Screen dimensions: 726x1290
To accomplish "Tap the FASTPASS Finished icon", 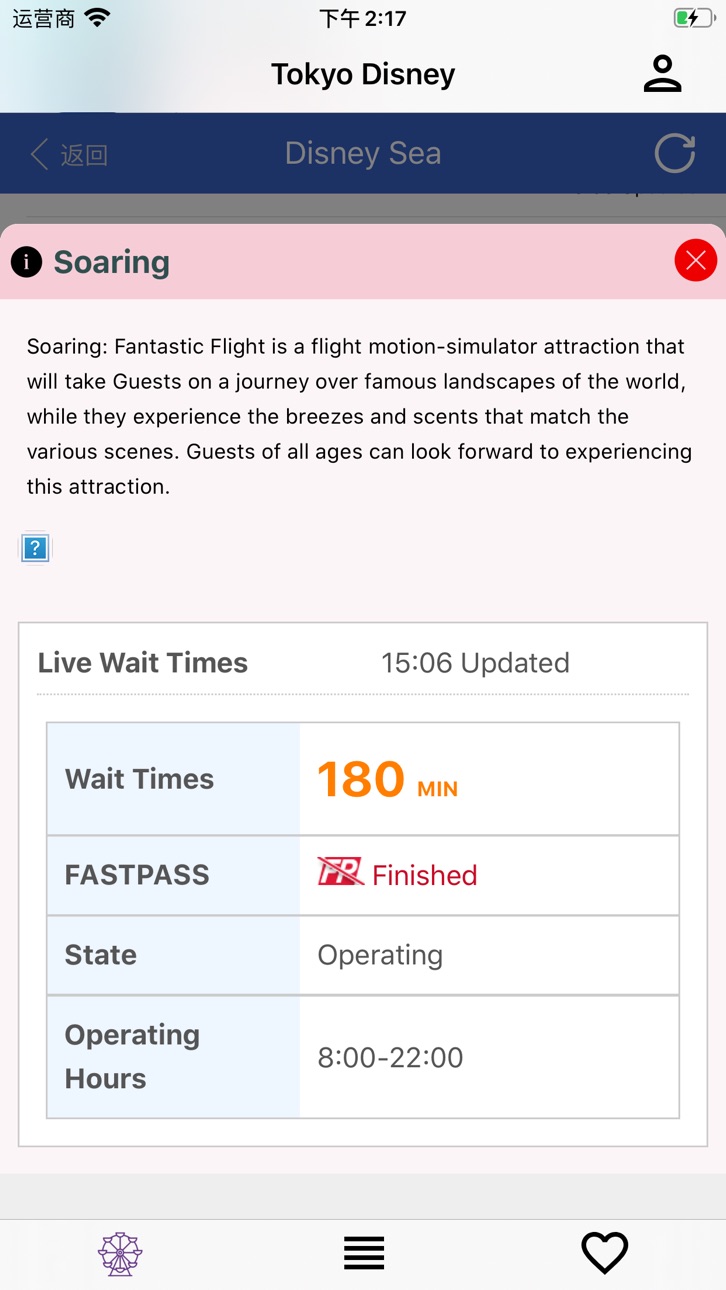I will coord(340,872).
